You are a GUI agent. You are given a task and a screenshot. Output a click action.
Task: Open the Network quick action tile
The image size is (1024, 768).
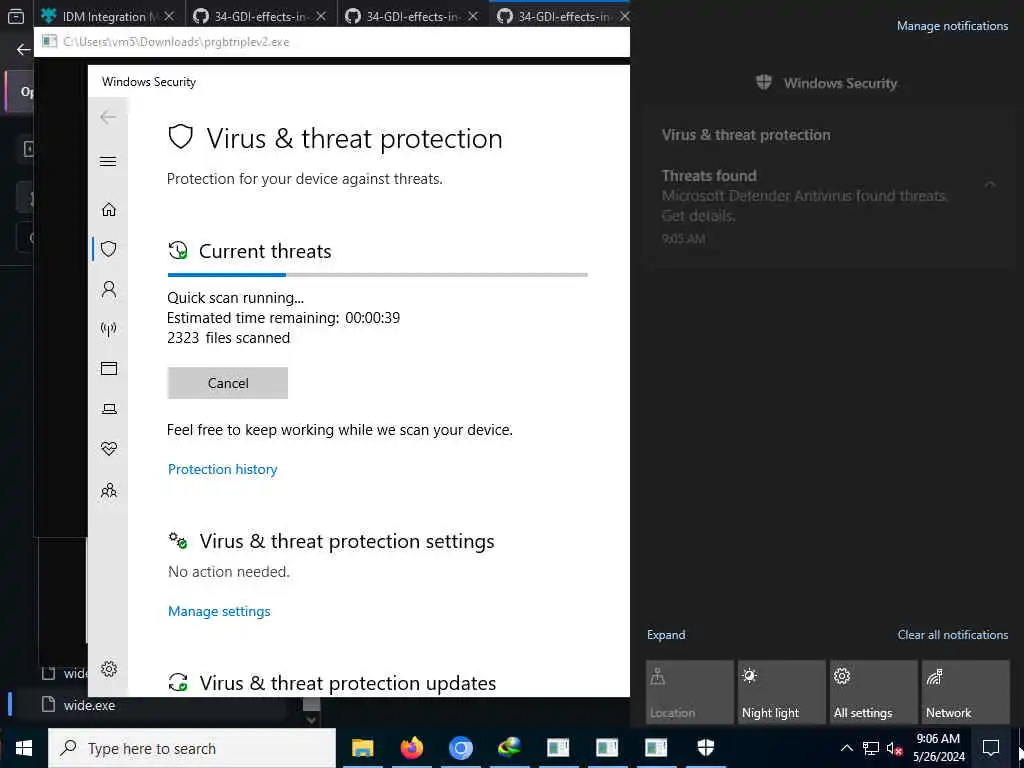(965, 692)
